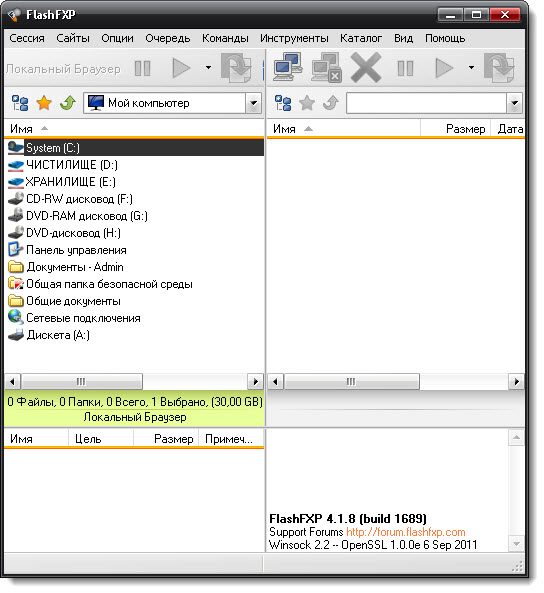Click the left pane play transfer icon
The image size is (544, 593).
[181, 68]
